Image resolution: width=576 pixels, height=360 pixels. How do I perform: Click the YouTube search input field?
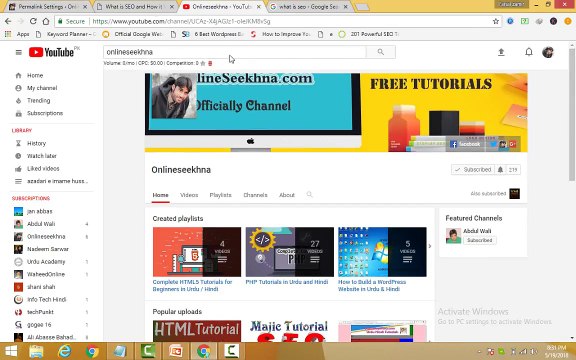tap(234, 52)
